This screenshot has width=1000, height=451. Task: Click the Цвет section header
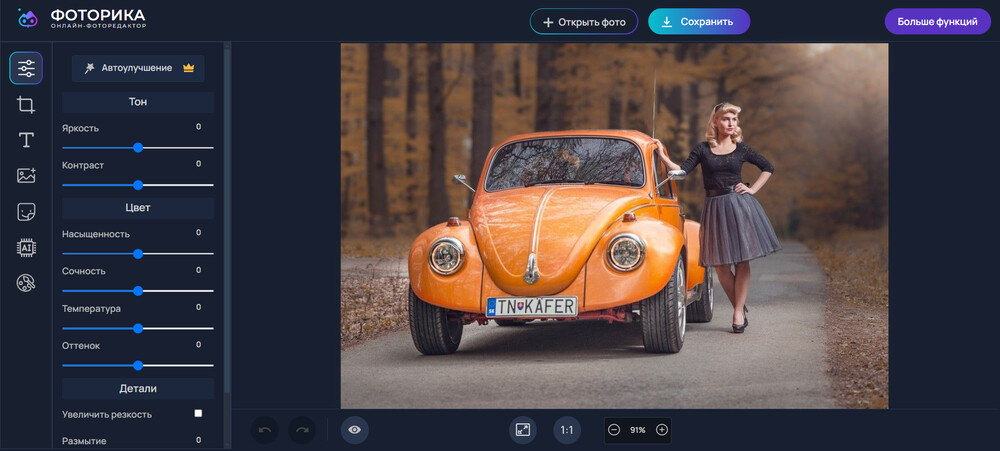(x=138, y=208)
